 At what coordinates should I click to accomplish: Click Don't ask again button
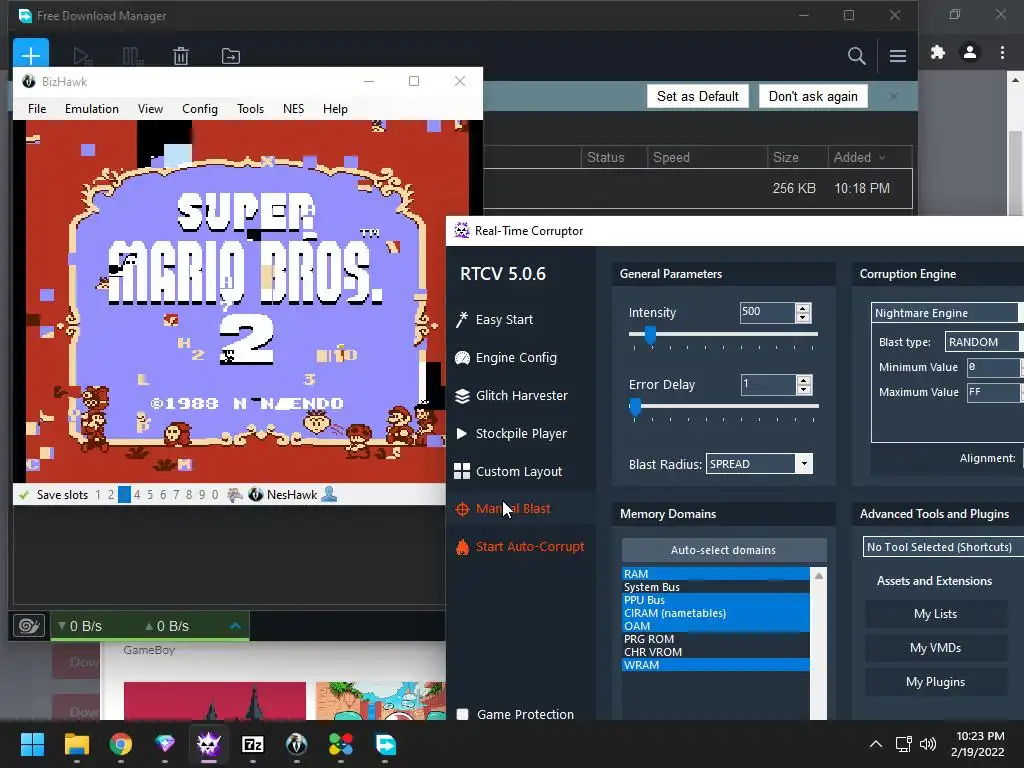(813, 96)
